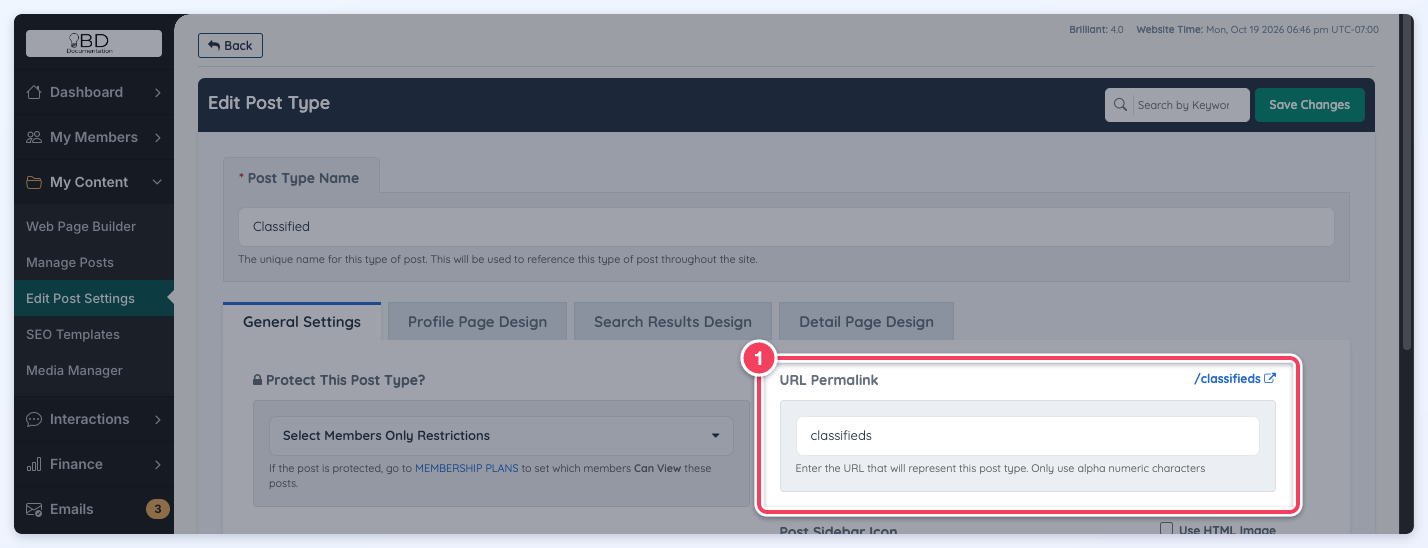
Task: Open Web Page Builder in sidebar
Action: pyautogui.click(x=81, y=226)
